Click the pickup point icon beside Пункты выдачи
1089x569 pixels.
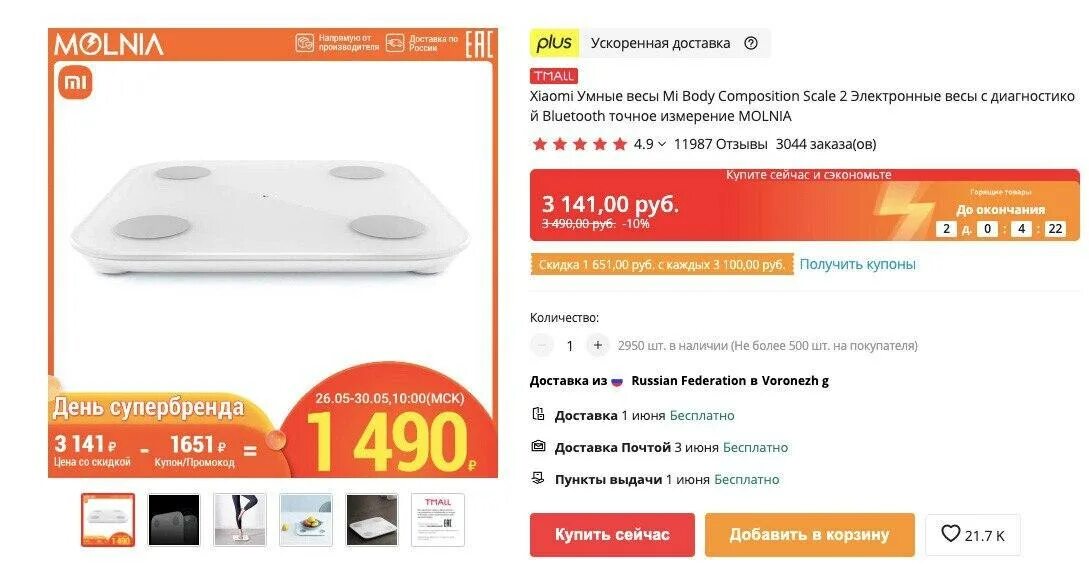pyautogui.click(x=538, y=479)
